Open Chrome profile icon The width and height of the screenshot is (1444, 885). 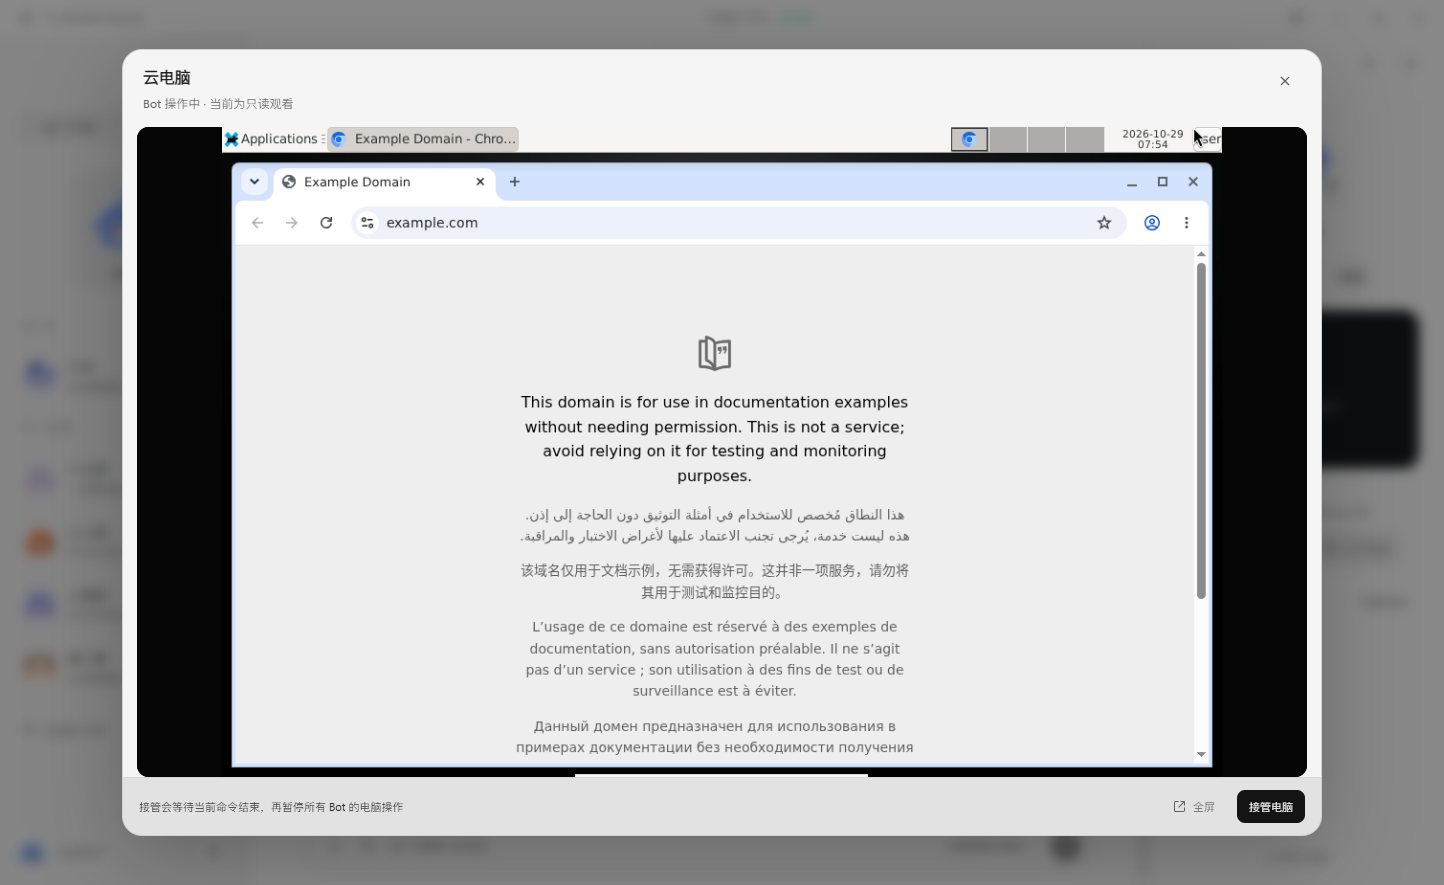coord(1152,223)
